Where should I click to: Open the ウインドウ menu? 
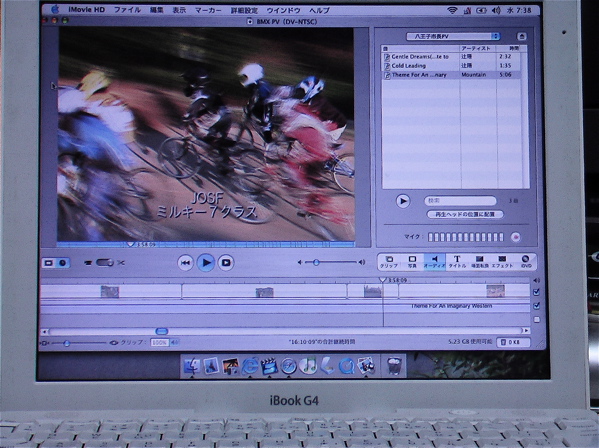(x=283, y=10)
